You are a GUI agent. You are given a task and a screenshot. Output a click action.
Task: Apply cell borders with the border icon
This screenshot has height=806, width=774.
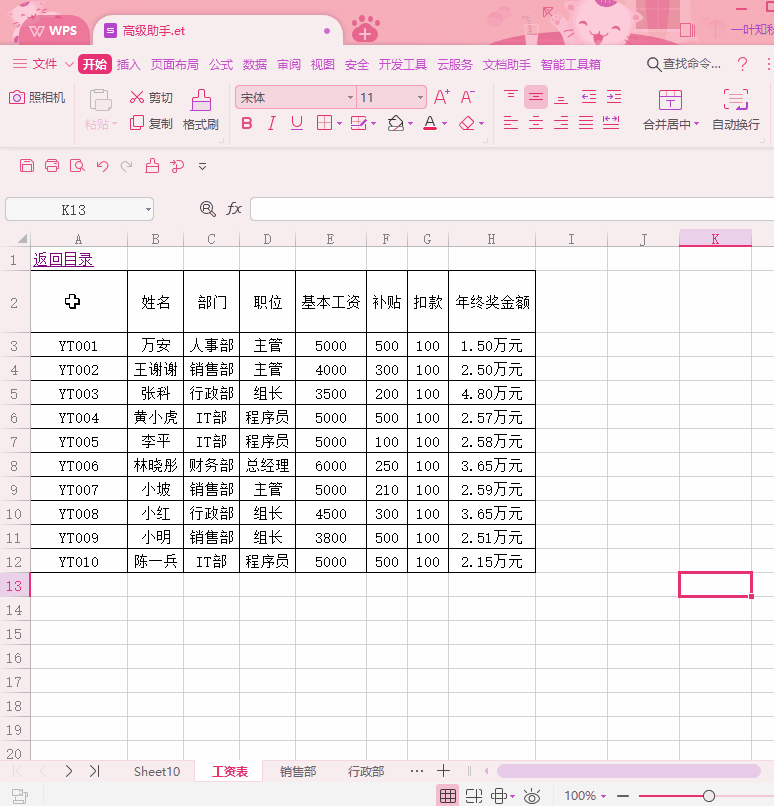324,123
